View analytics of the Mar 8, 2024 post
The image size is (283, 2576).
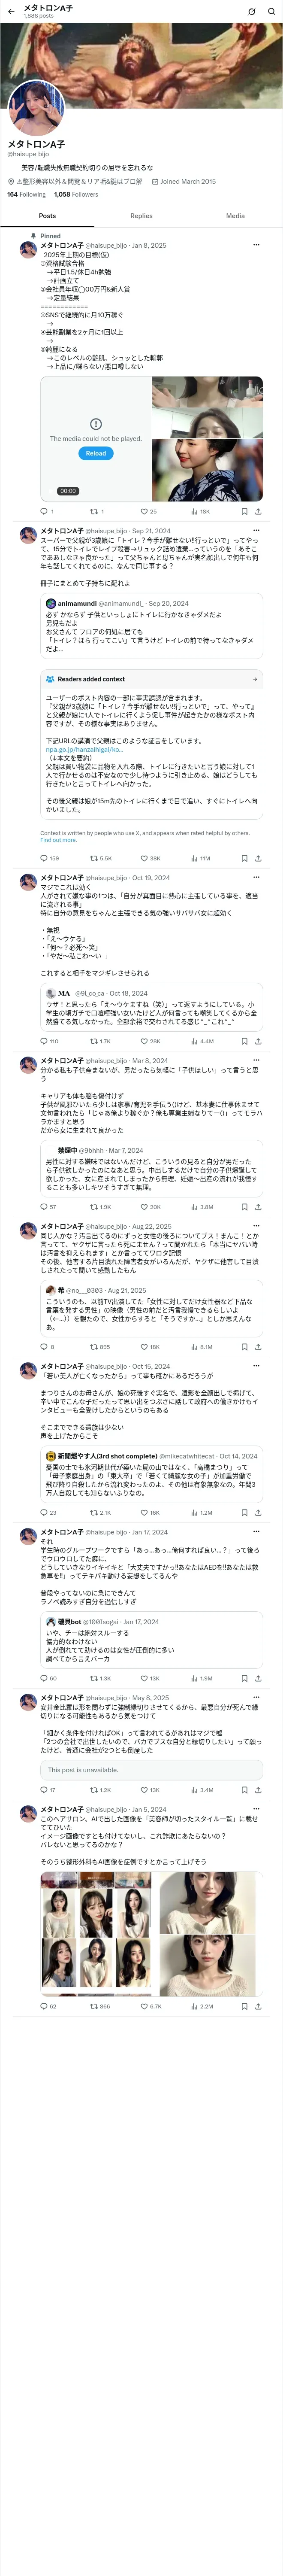tap(201, 1207)
